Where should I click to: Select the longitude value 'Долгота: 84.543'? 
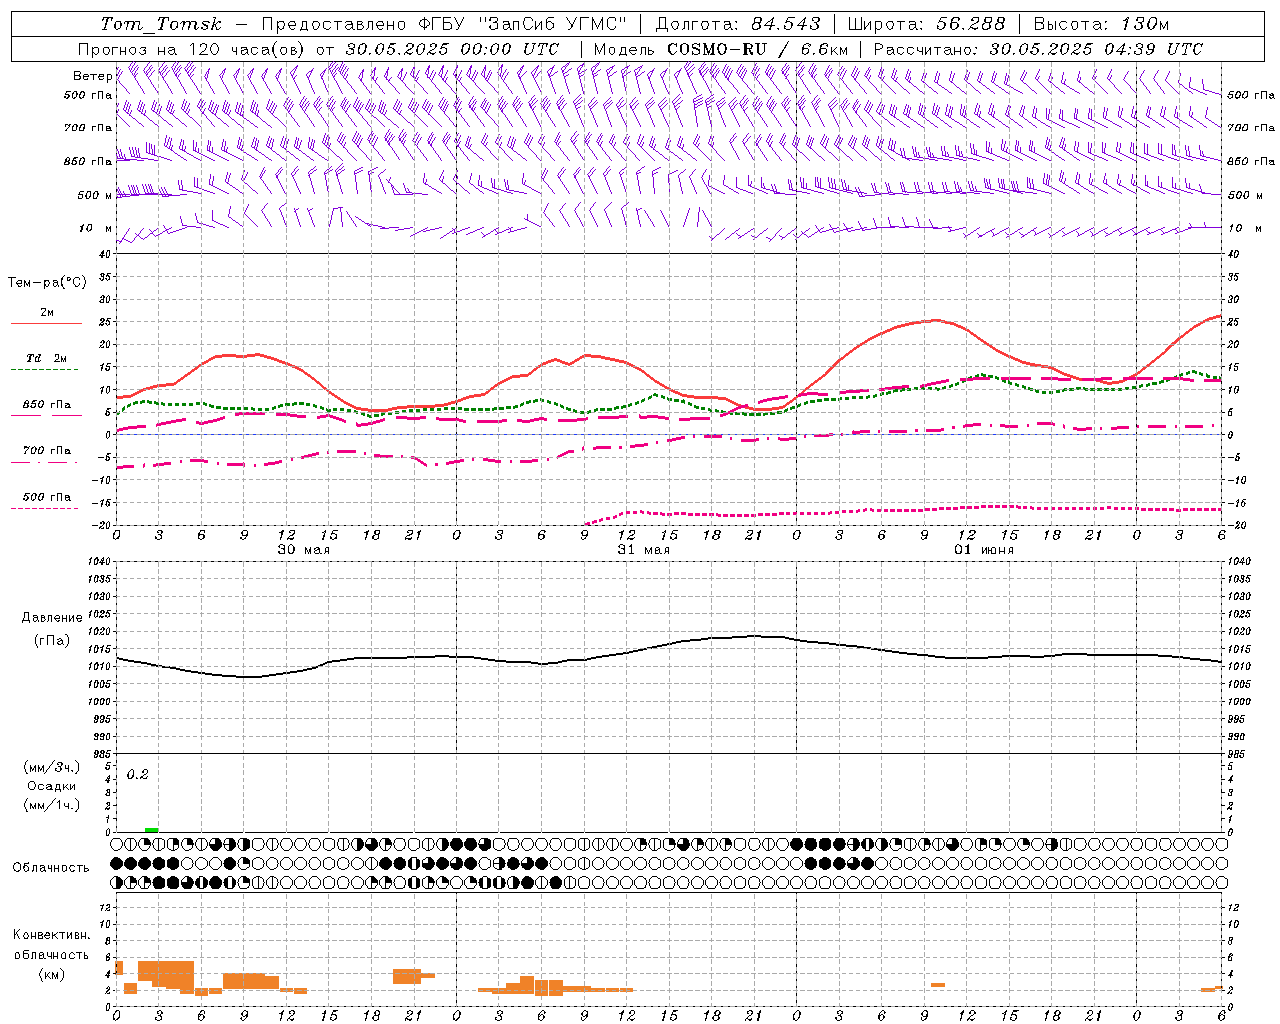click(738, 24)
